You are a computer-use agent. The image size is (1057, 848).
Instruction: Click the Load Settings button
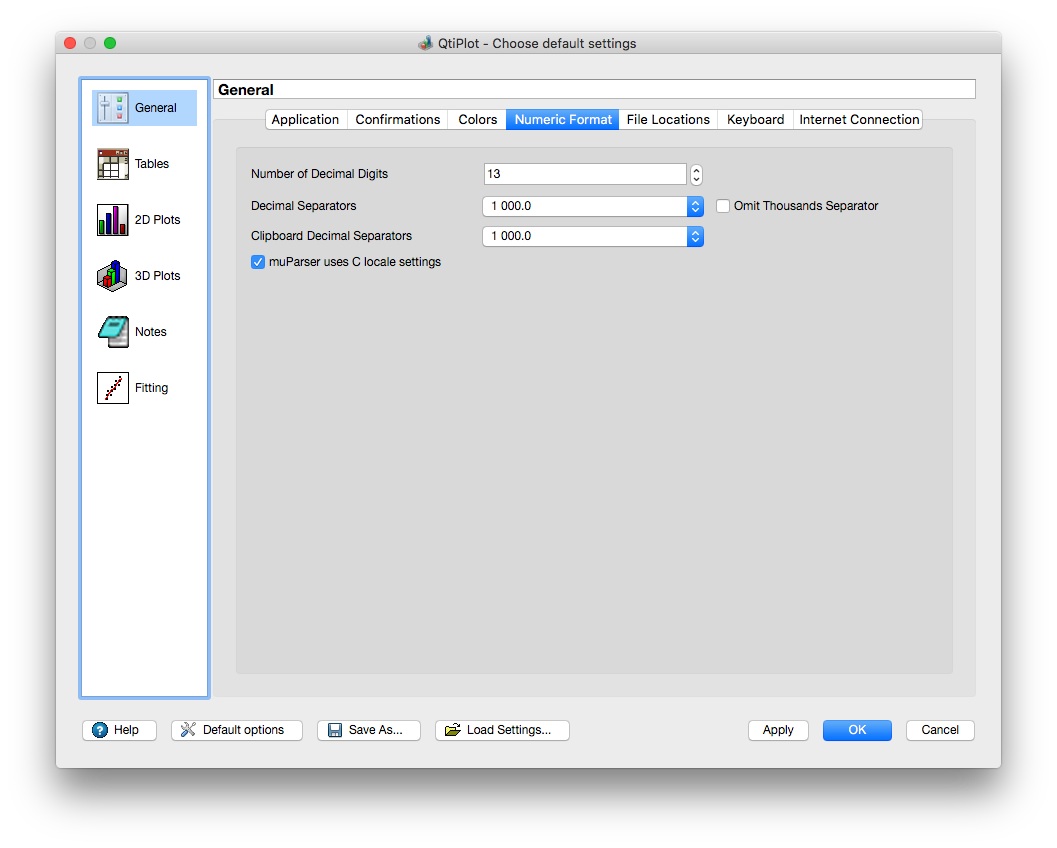[502, 730]
